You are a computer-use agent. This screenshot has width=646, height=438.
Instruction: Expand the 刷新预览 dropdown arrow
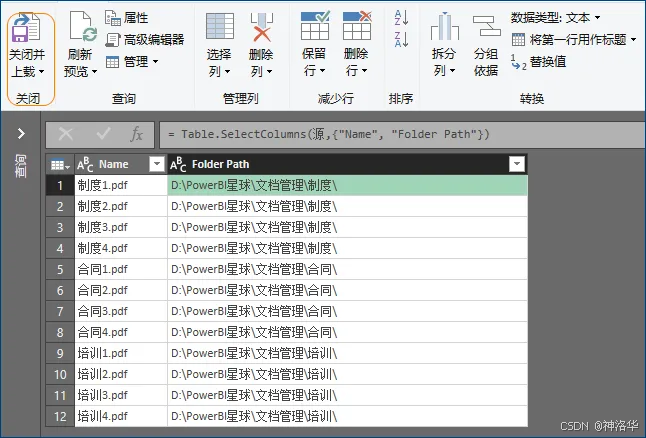click(94, 72)
